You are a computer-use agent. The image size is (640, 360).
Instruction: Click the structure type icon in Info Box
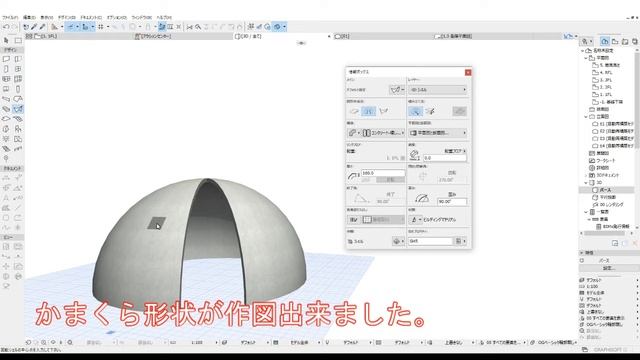[353, 133]
